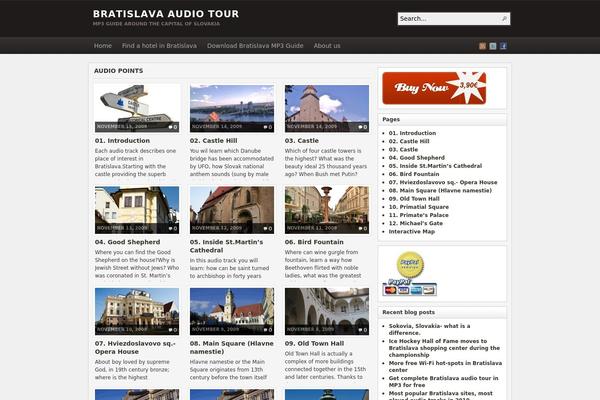600x400 pixels.
Task: Read blog post Sokovia, Slovakia difference
Action: pos(429,330)
